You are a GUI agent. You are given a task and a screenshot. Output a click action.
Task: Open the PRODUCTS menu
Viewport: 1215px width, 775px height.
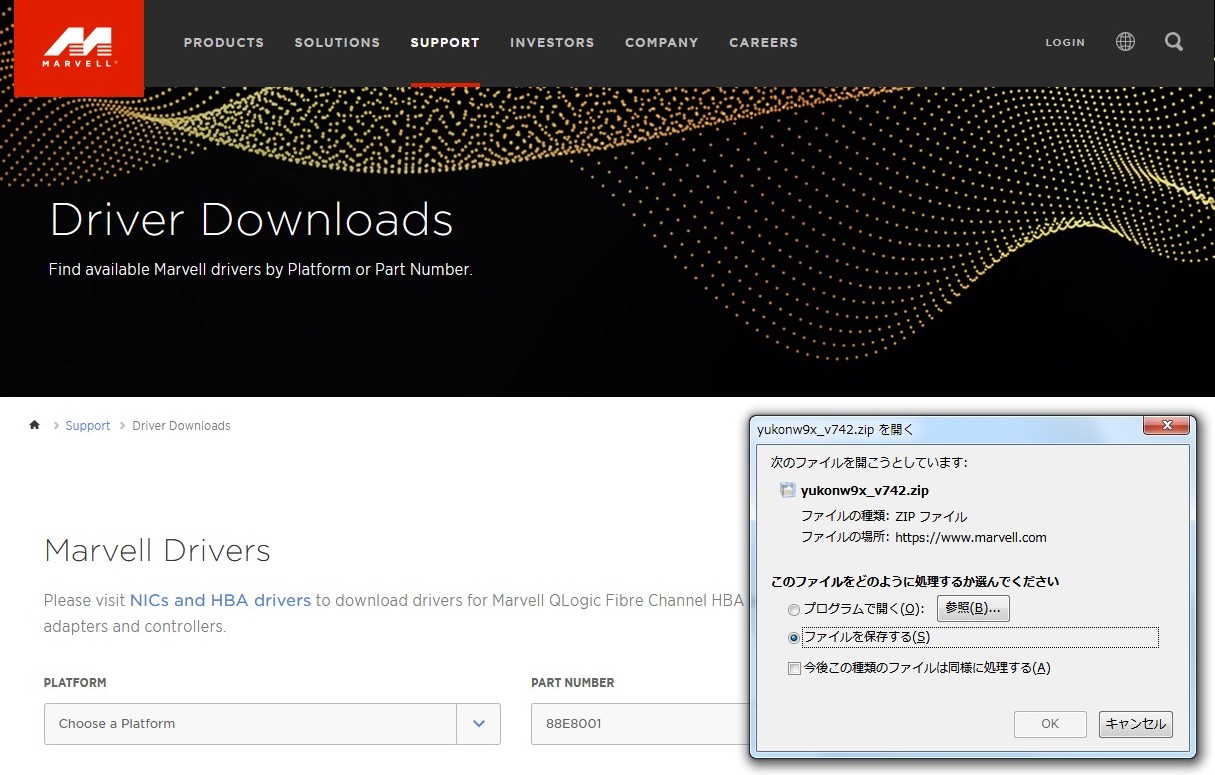[x=224, y=42]
